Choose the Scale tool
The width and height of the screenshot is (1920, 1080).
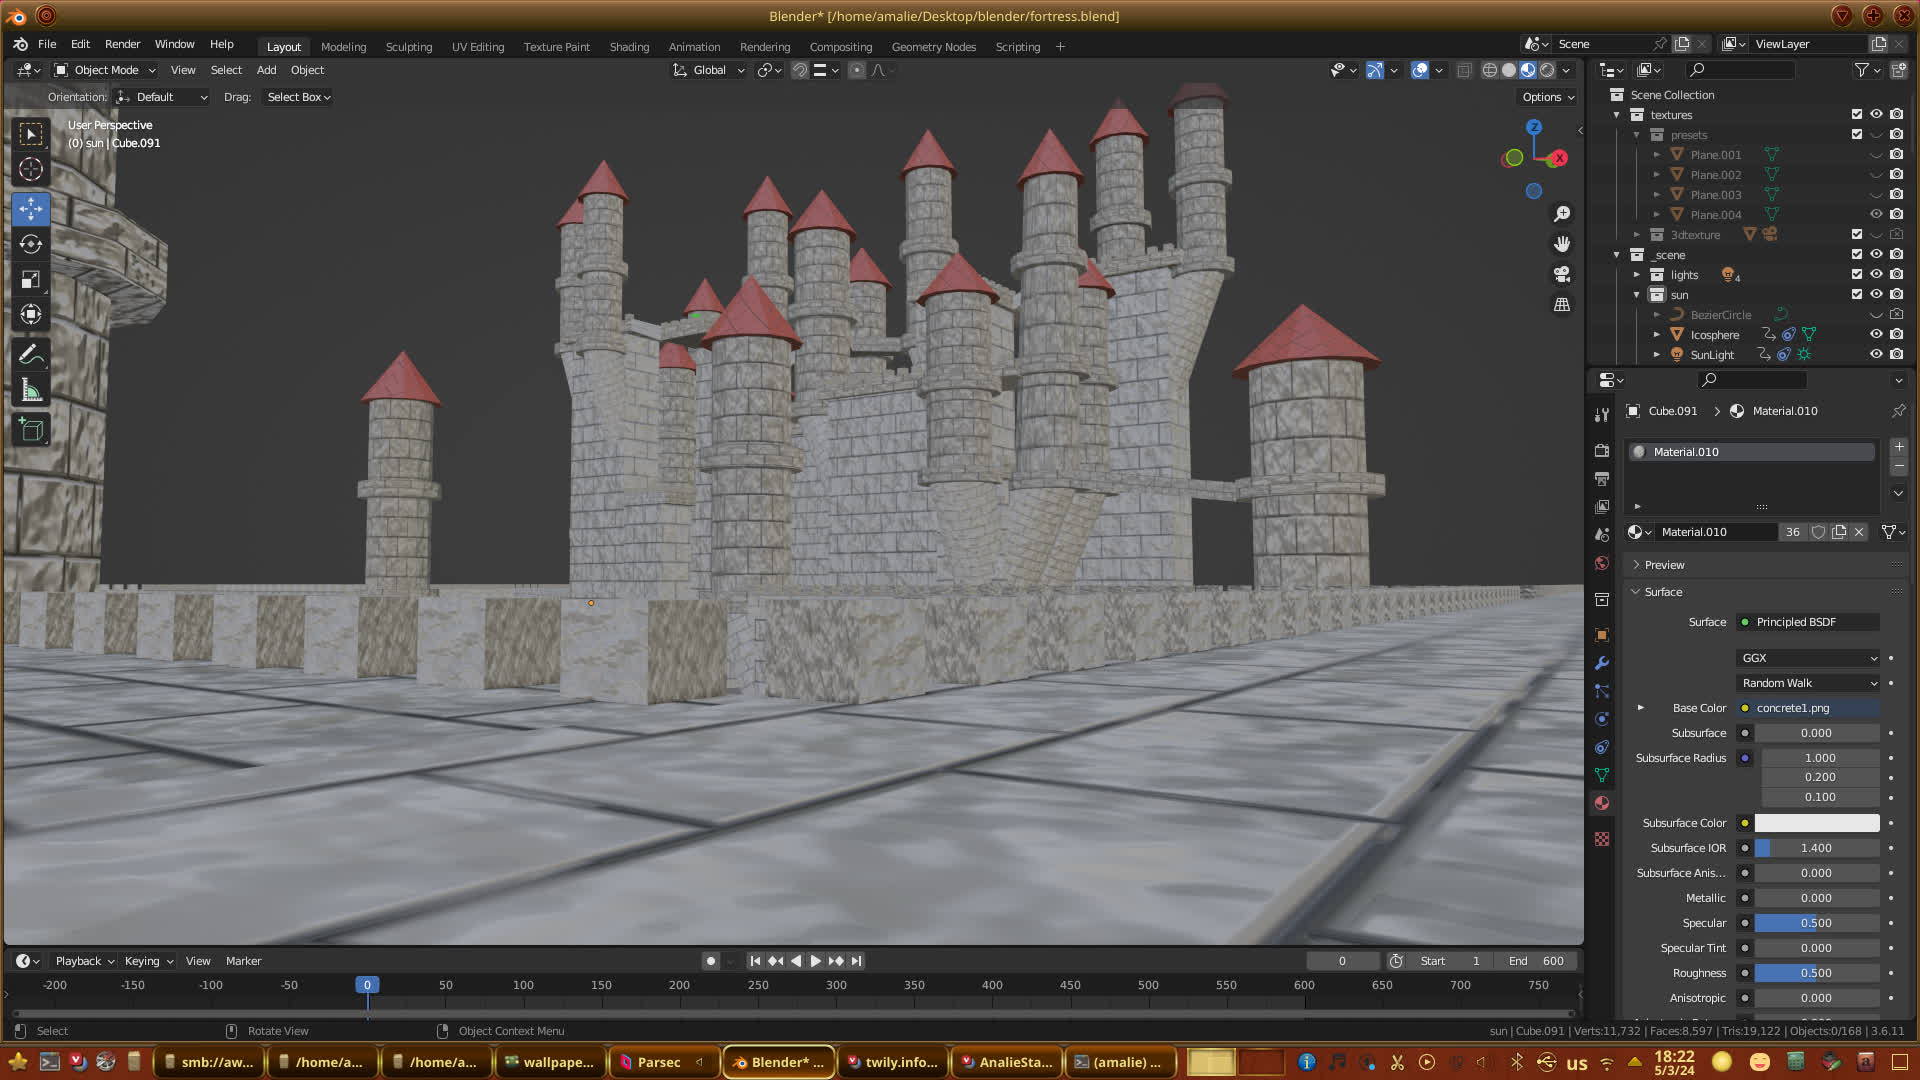(31, 280)
